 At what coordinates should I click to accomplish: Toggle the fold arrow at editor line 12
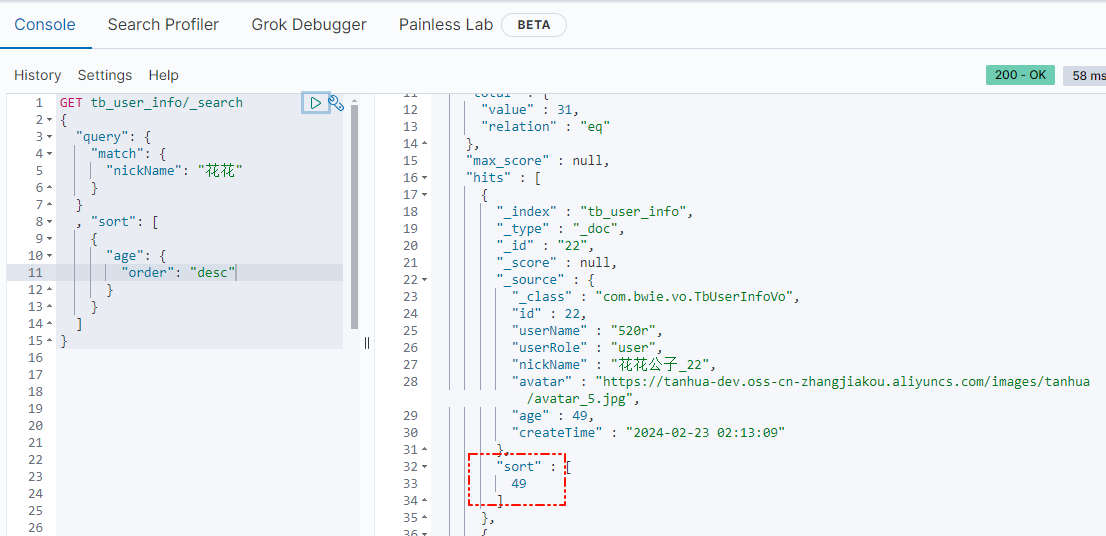point(49,289)
